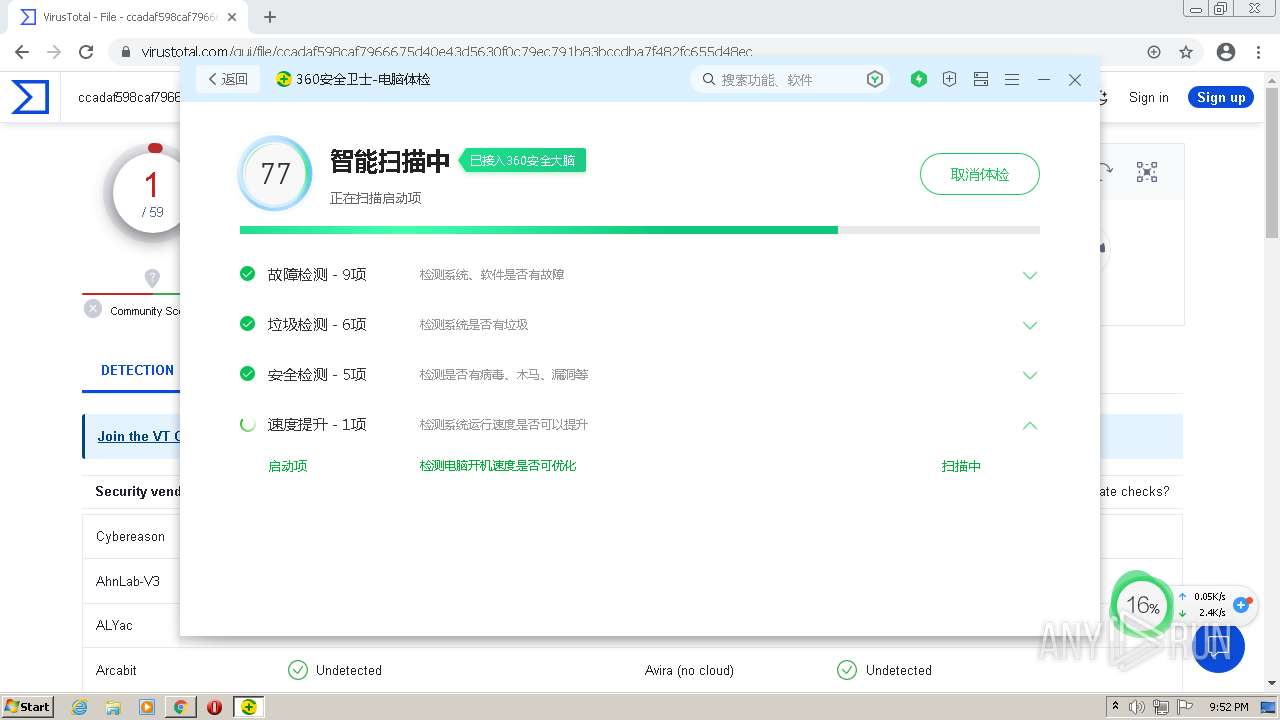Click the 垃圾检测 - 6项 row label
Image resolution: width=1280 pixels, height=720 pixels.
click(x=317, y=325)
